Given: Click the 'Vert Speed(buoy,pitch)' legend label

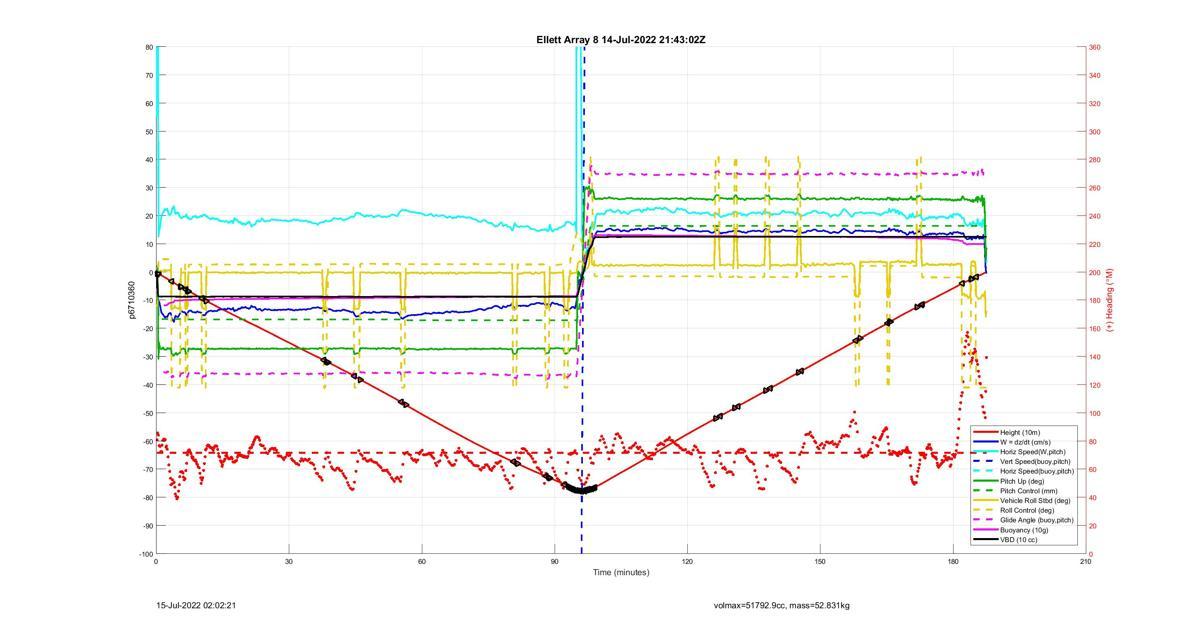Looking at the screenshot, I should 1036,461.
